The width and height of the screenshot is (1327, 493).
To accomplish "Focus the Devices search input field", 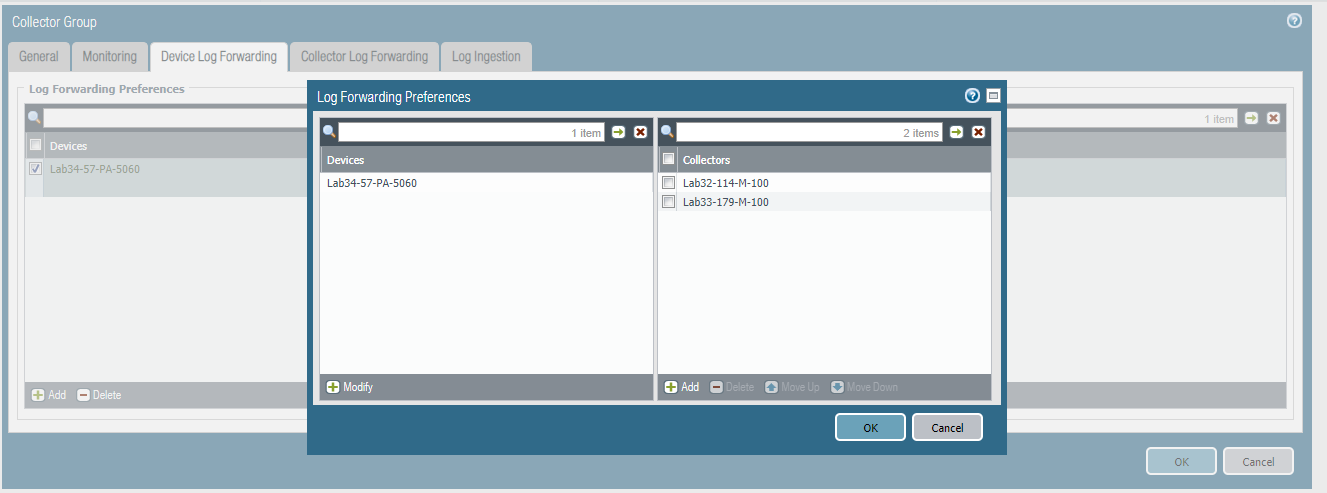I will pyautogui.click(x=471, y=132).
